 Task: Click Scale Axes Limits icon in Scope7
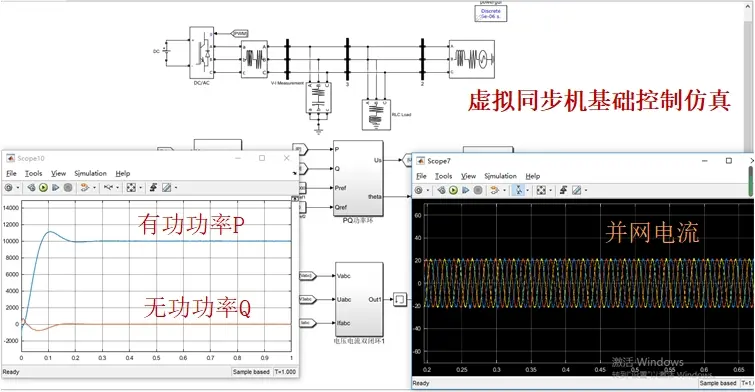(541, 190)
